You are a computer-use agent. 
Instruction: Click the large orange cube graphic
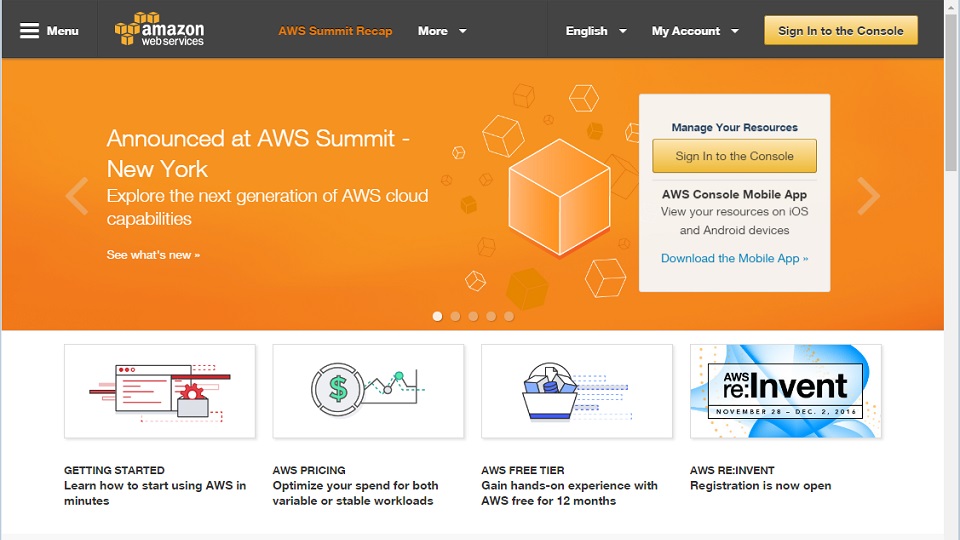pyautogui.click(x=559, y=197)
